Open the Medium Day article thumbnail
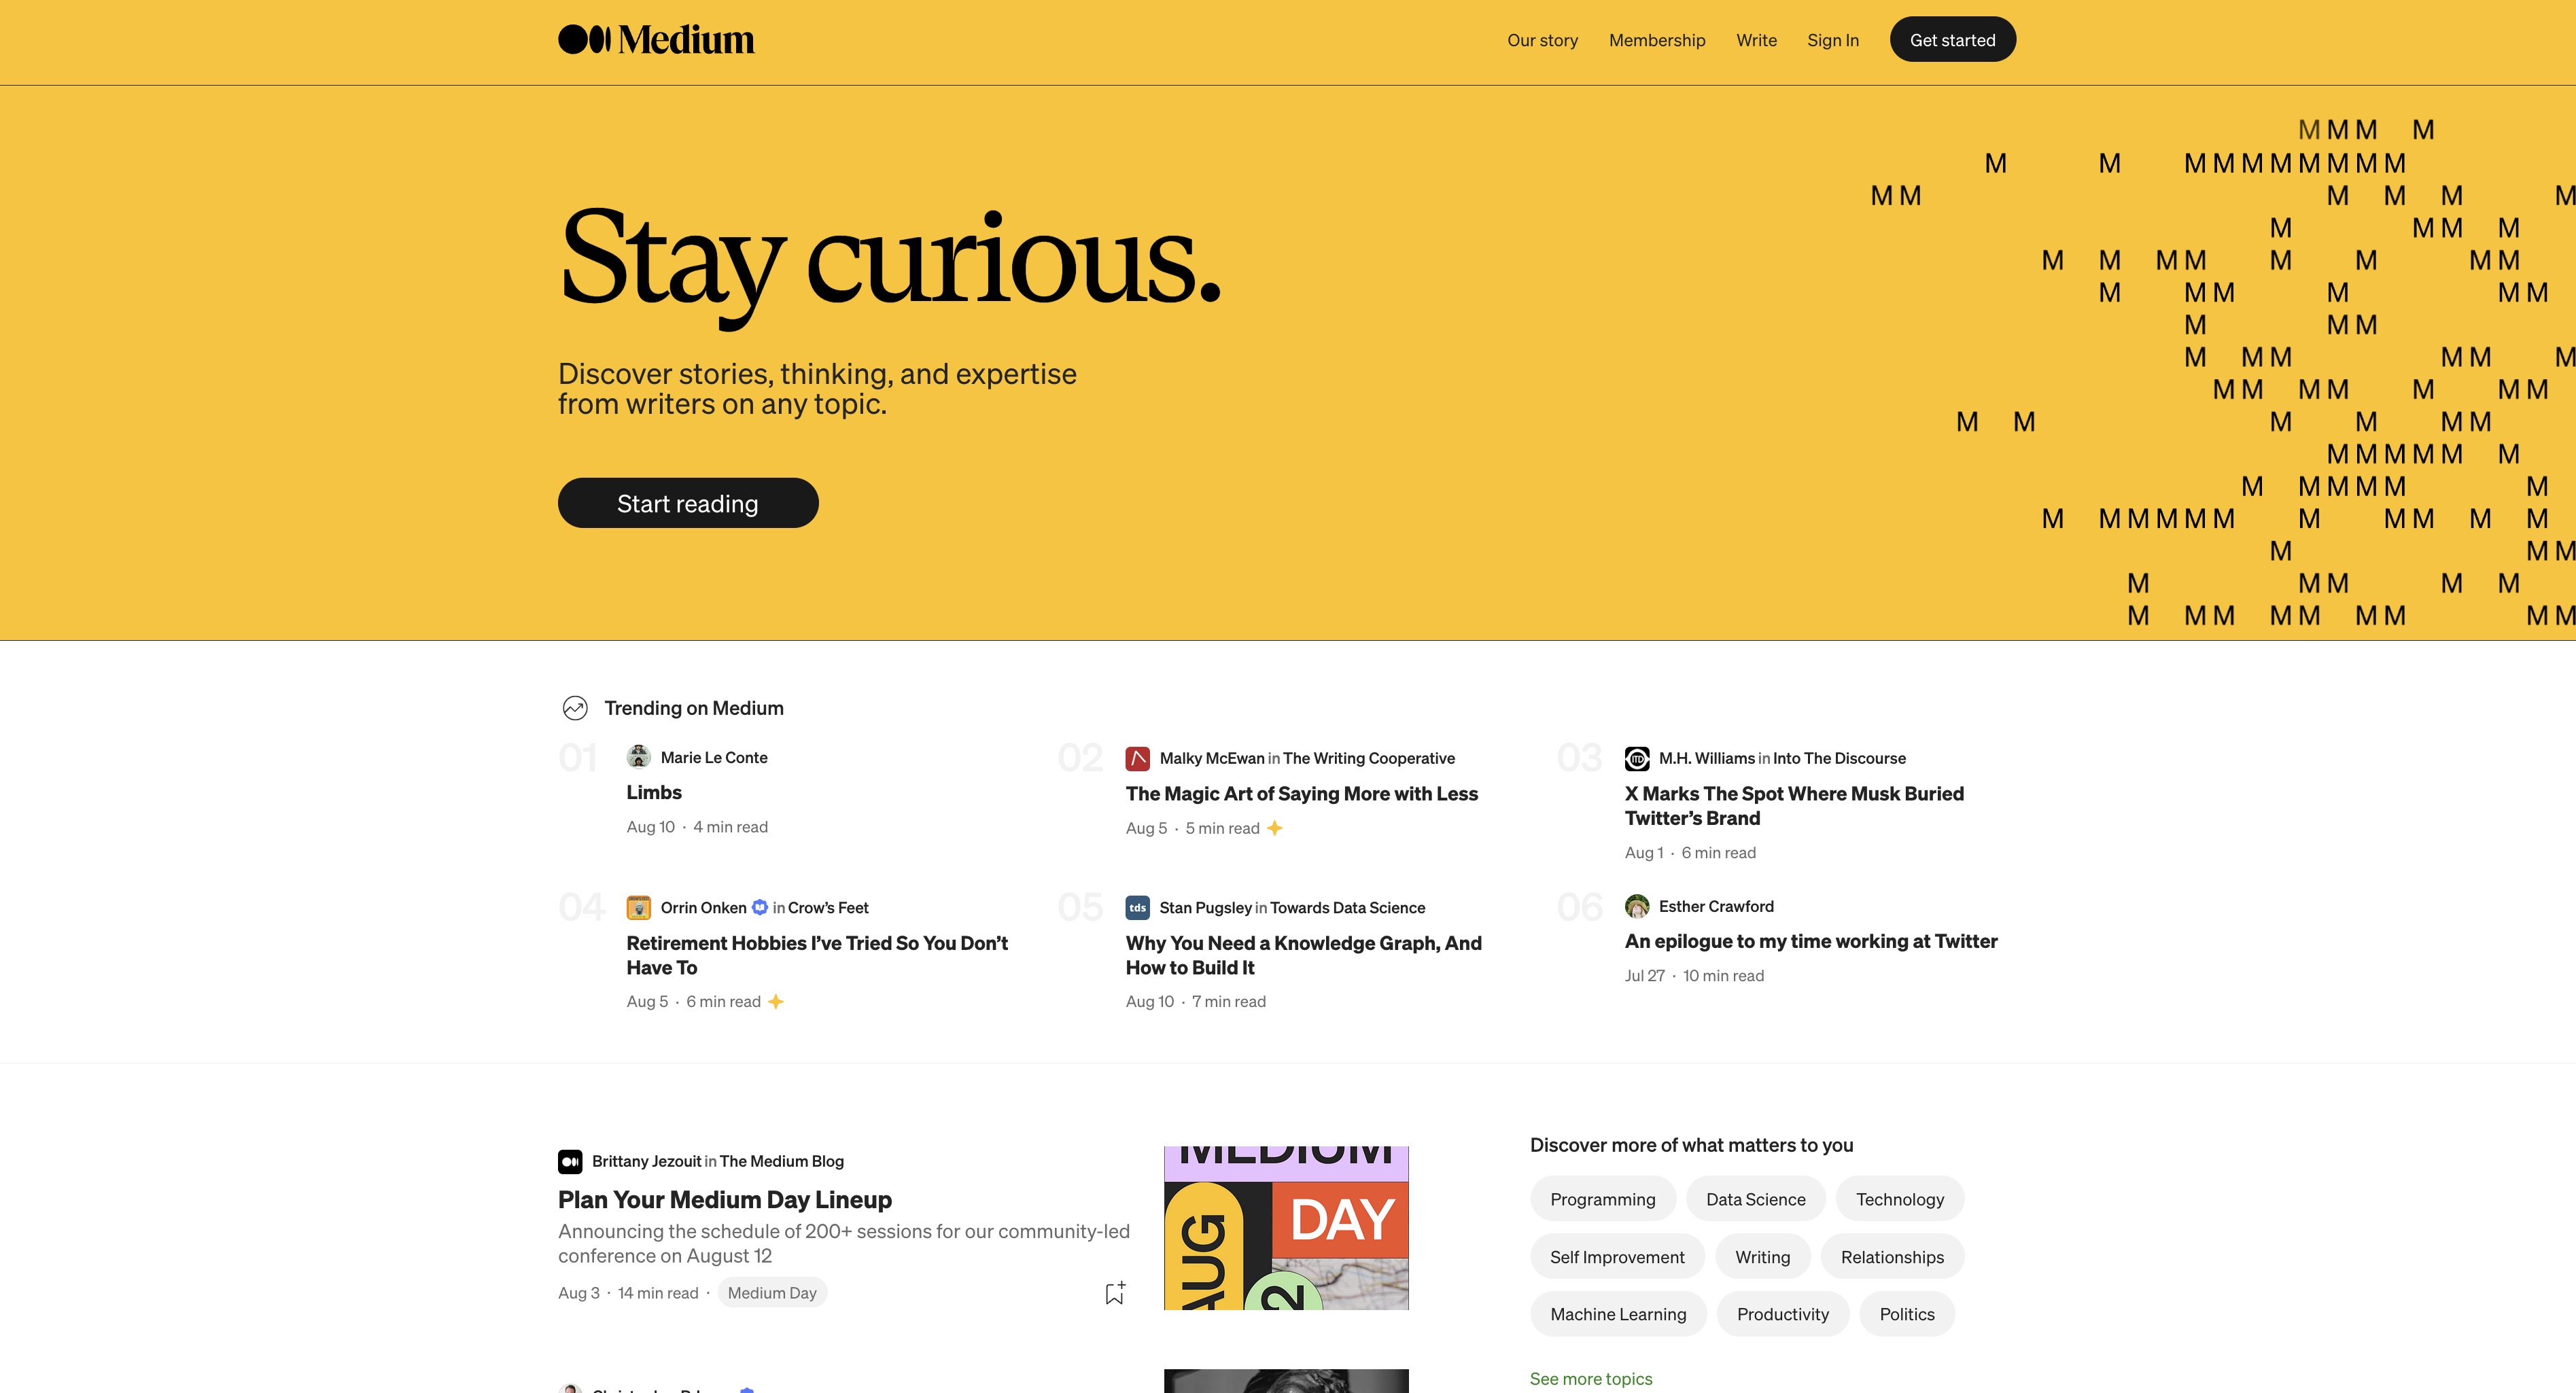Viewport: 2576px width, 1393px height. (x=1286, y=1228)
